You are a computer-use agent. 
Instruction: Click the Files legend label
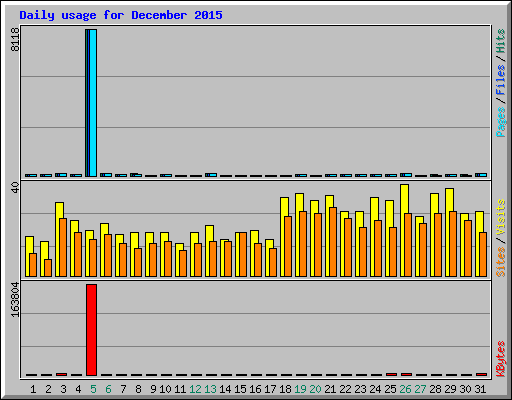[501, 80]
